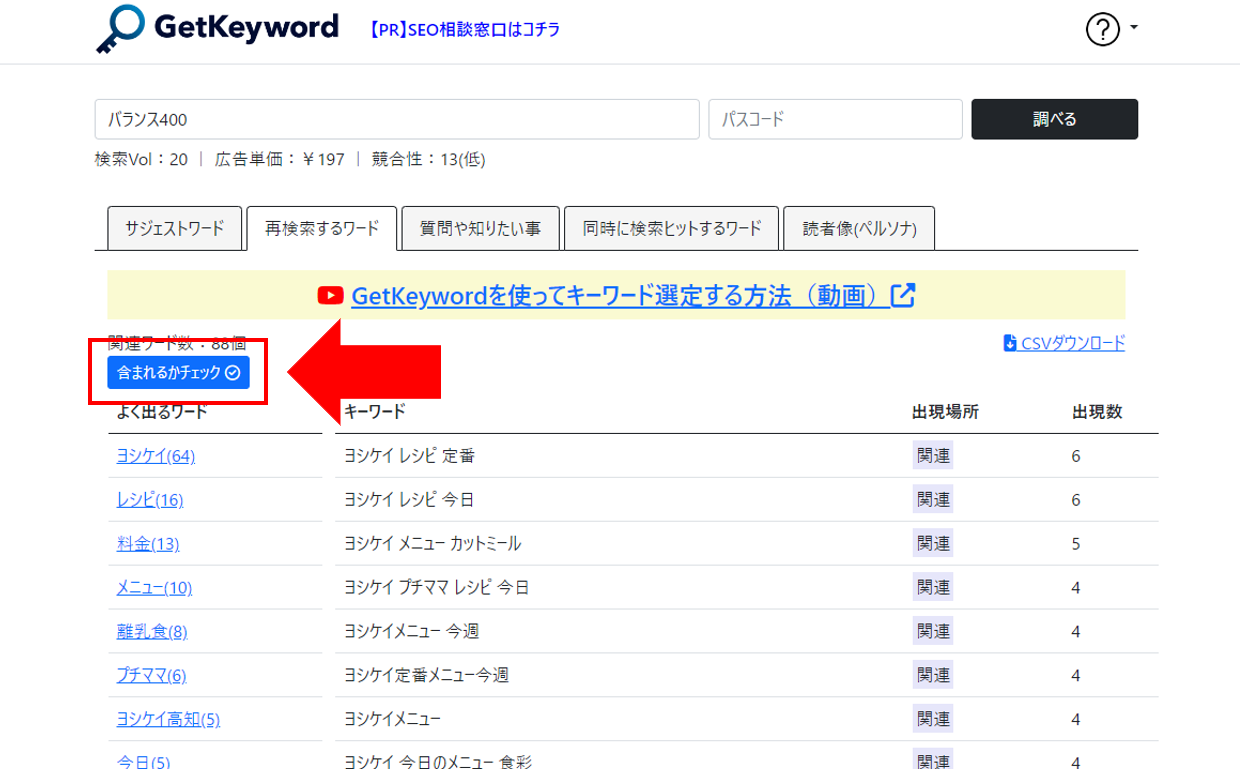Filter by ヨシケイ高知(5) word link
The image size is (1240, 769).
point(168,719)
